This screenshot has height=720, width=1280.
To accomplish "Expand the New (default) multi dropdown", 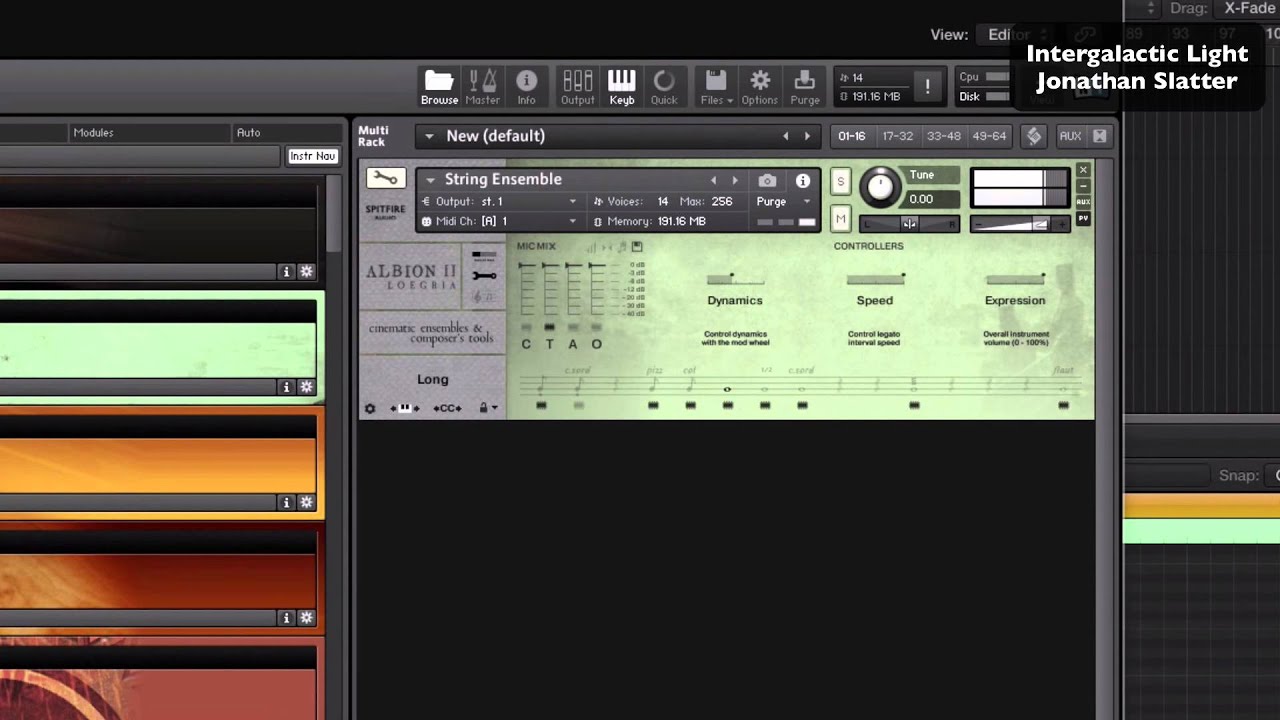I will pyautogui.click(x=429, y=136).
